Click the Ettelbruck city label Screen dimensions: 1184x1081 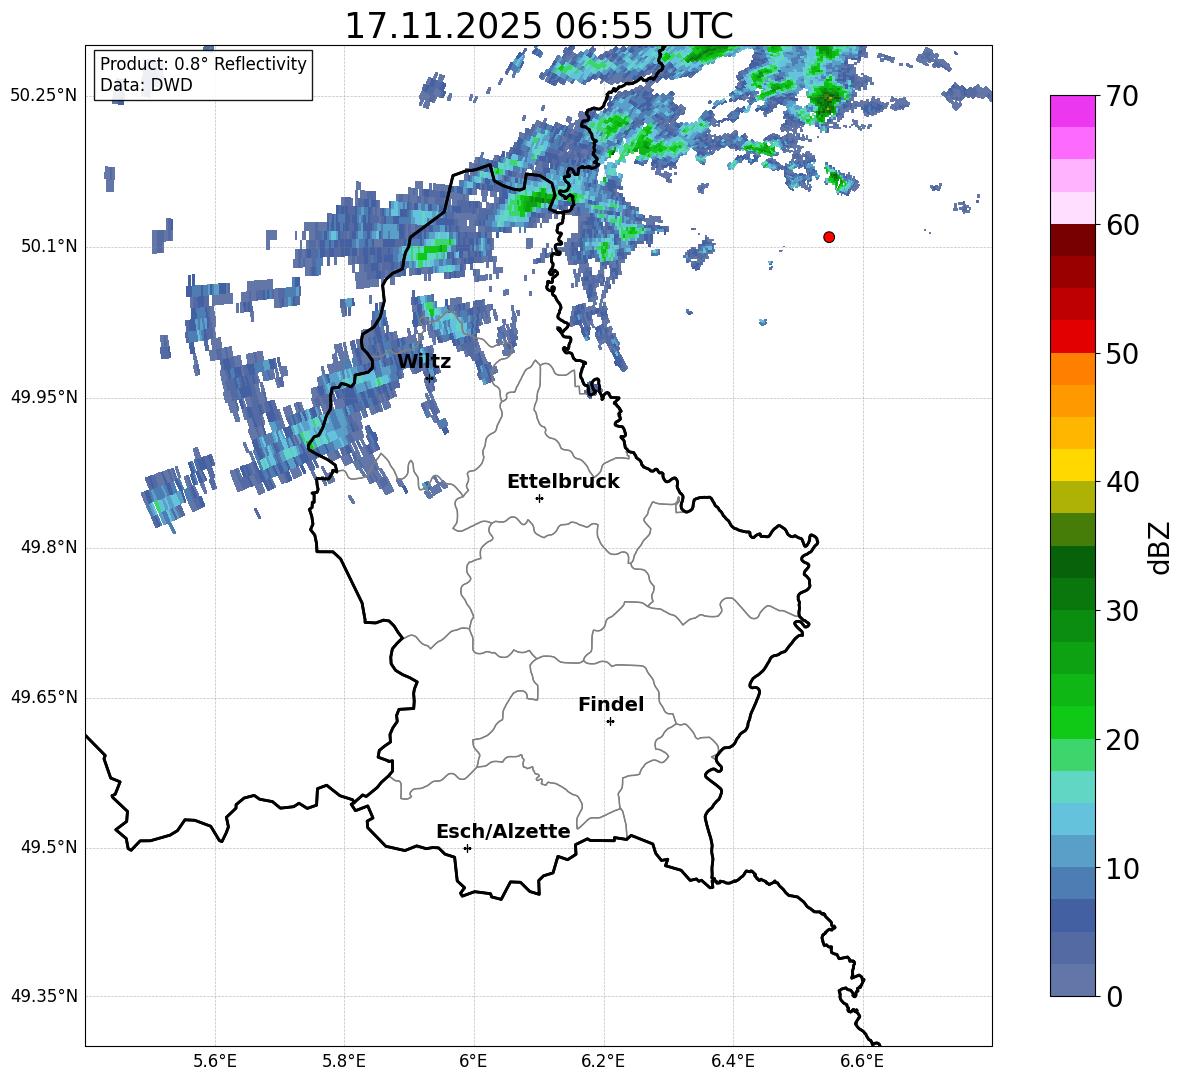(x=563, y=482)
